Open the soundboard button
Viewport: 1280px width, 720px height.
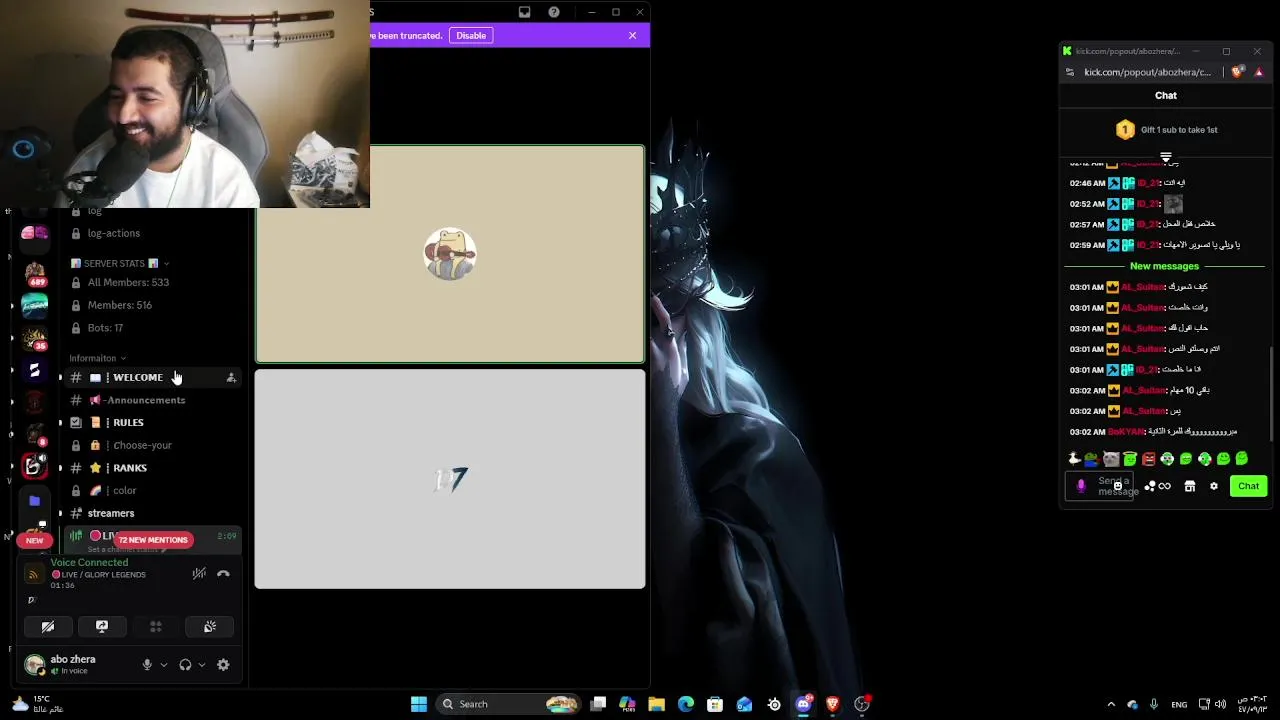click(x=210, y=626)
